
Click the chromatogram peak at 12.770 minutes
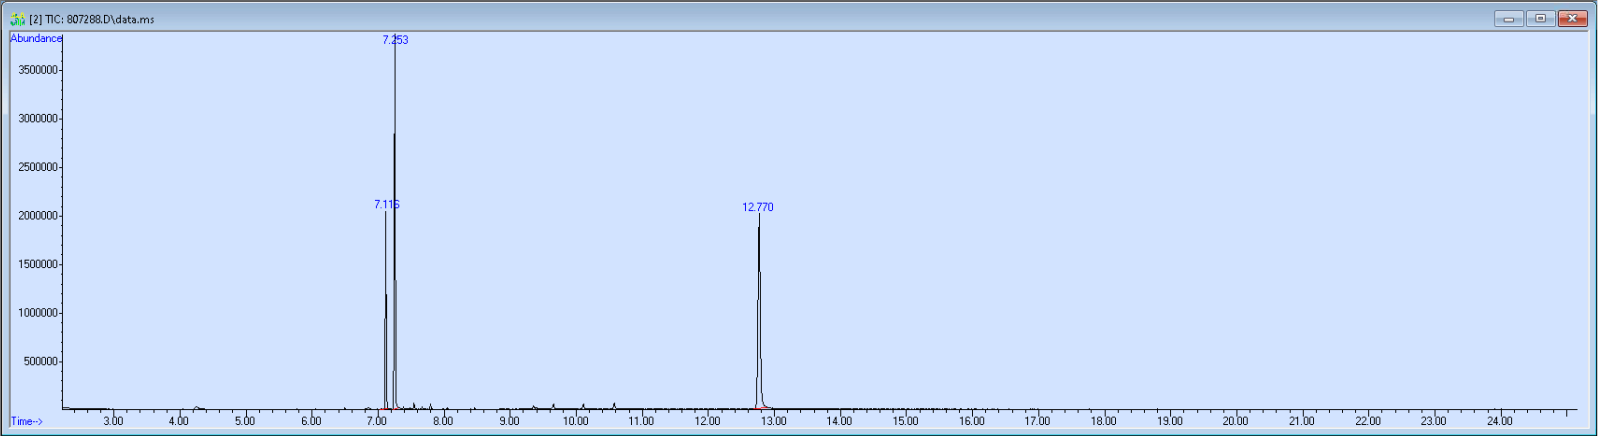[759, 310]
